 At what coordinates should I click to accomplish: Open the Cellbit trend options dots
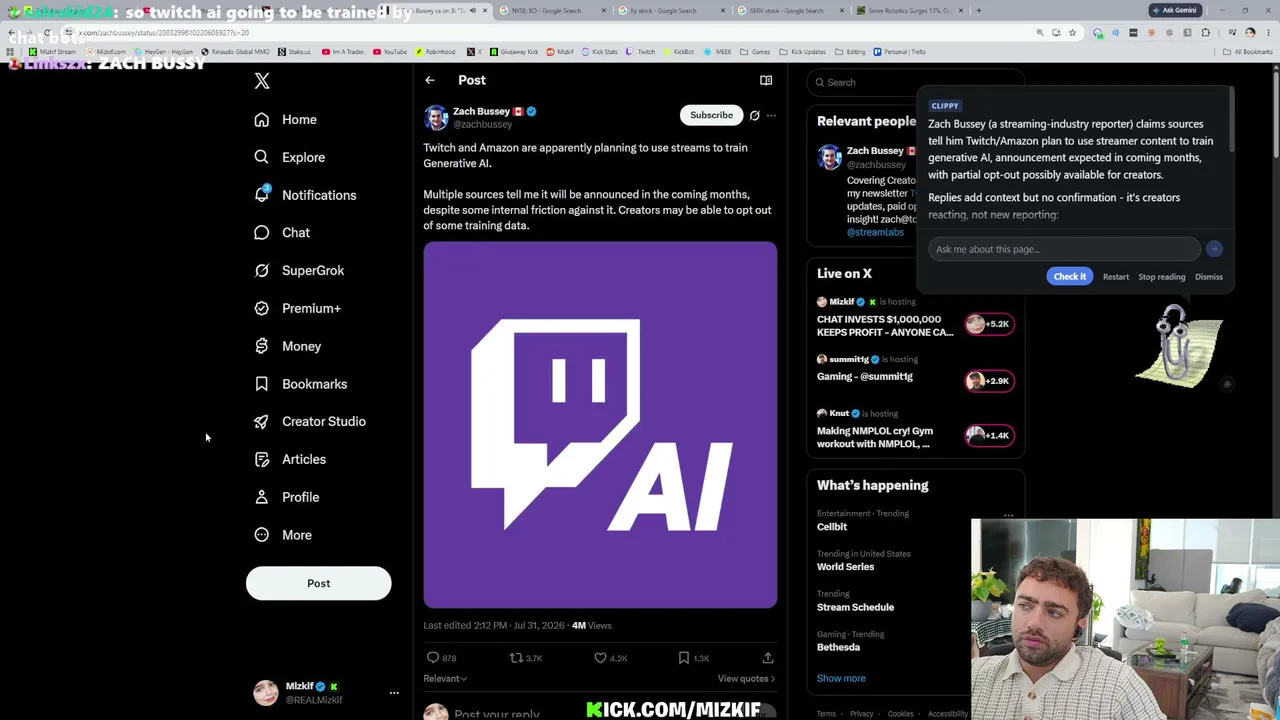[x=1008, y=516]
